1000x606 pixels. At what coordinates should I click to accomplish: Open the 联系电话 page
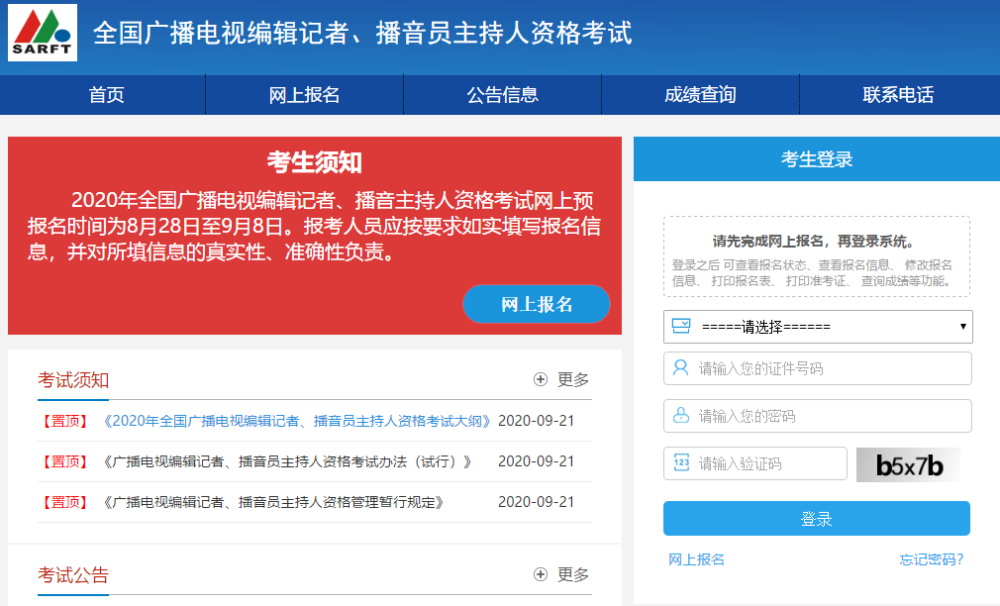(898, 94)
